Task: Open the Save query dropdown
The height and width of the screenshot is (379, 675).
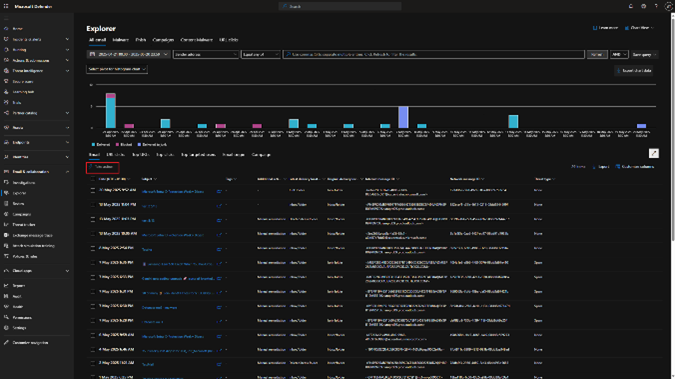Action: click(644, 55)
